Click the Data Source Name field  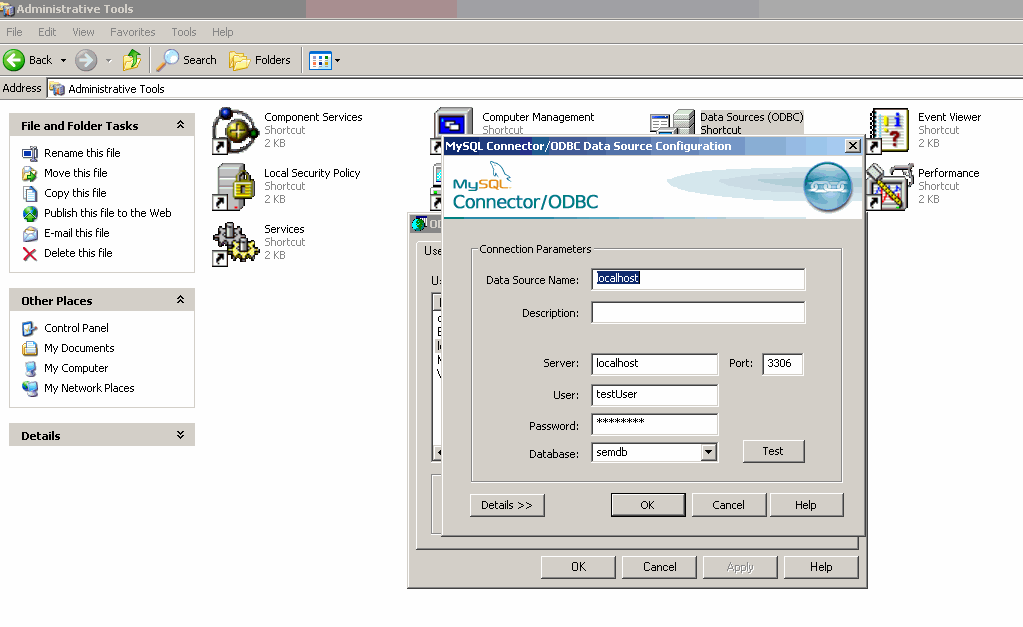(x=698, y=279)
